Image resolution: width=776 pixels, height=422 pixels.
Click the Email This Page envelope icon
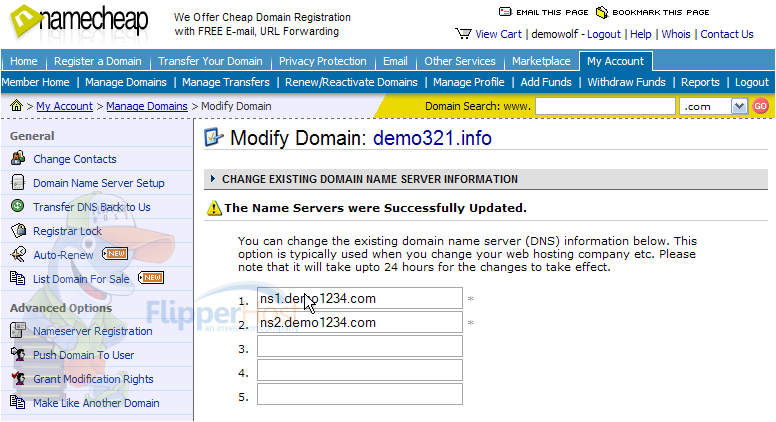pyautogui.click(x=505, y=12)
